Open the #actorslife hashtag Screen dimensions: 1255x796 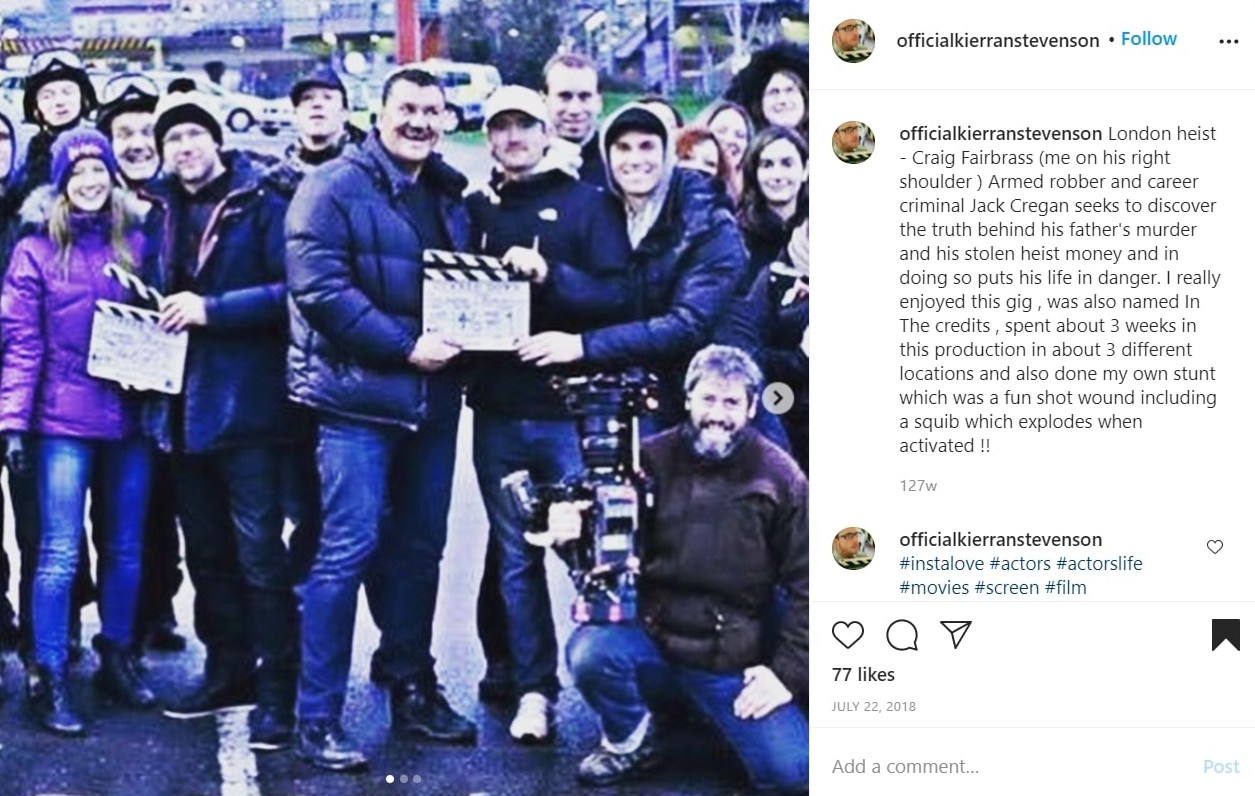(x=1099, y=563)
